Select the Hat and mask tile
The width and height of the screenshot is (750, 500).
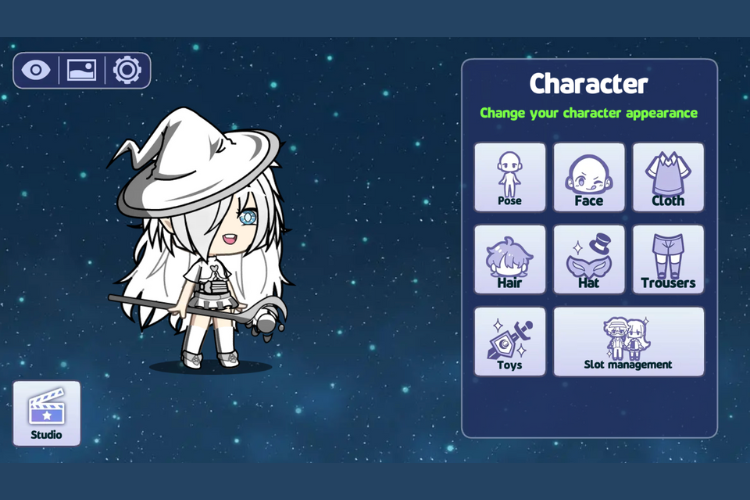589,259
